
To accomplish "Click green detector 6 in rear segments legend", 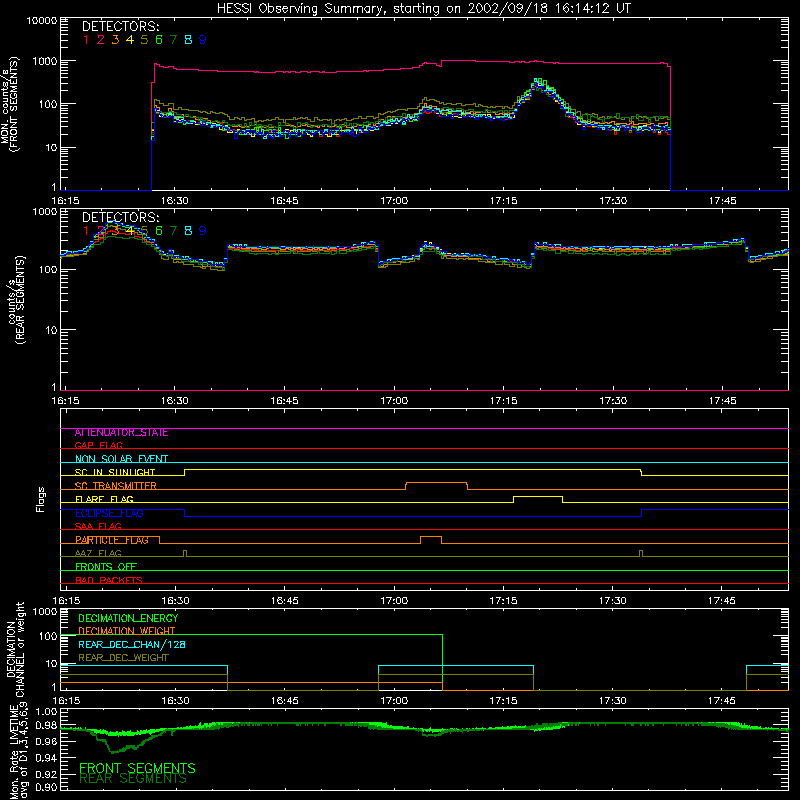I will [159, 231].
